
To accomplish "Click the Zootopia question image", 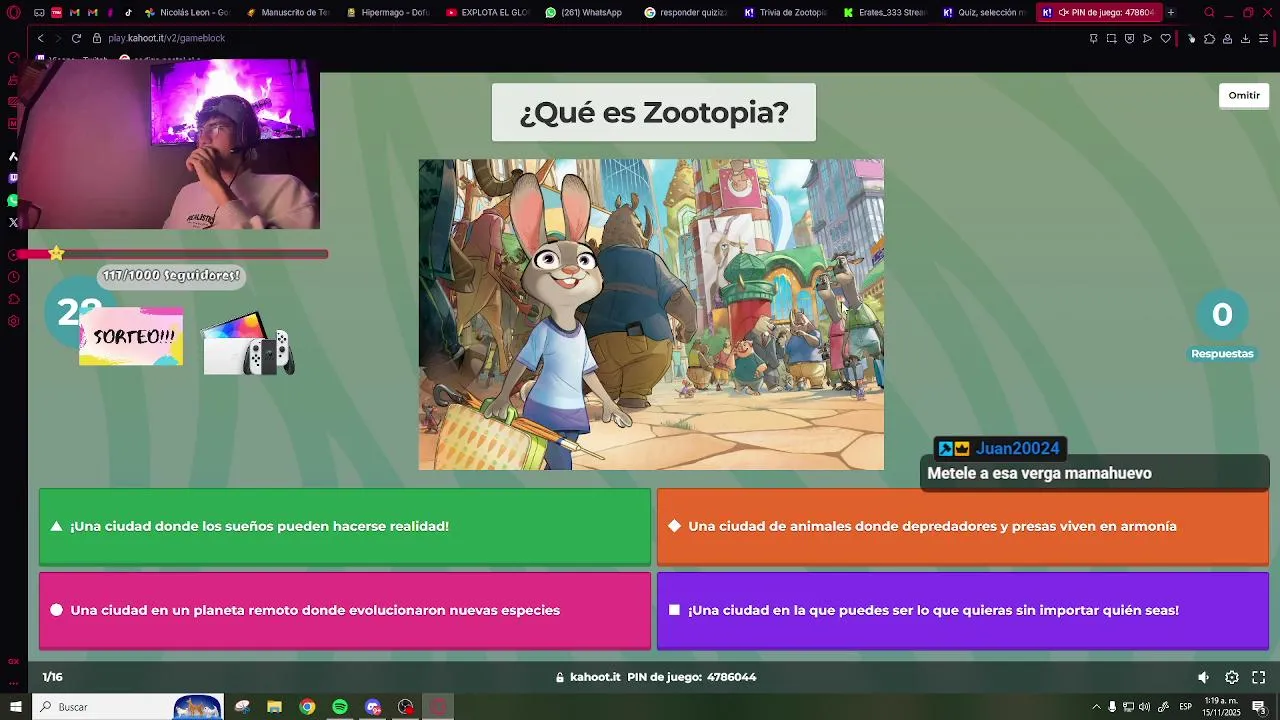I will [x=651, y=314].
